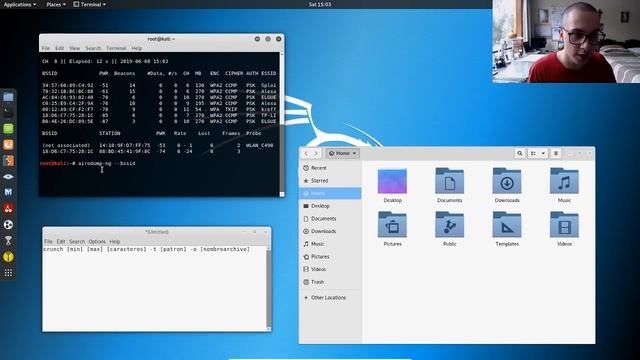Viewport: 640px width, 360px height.
Task: Click the terminal command prompt line
Action: point(88,163)
